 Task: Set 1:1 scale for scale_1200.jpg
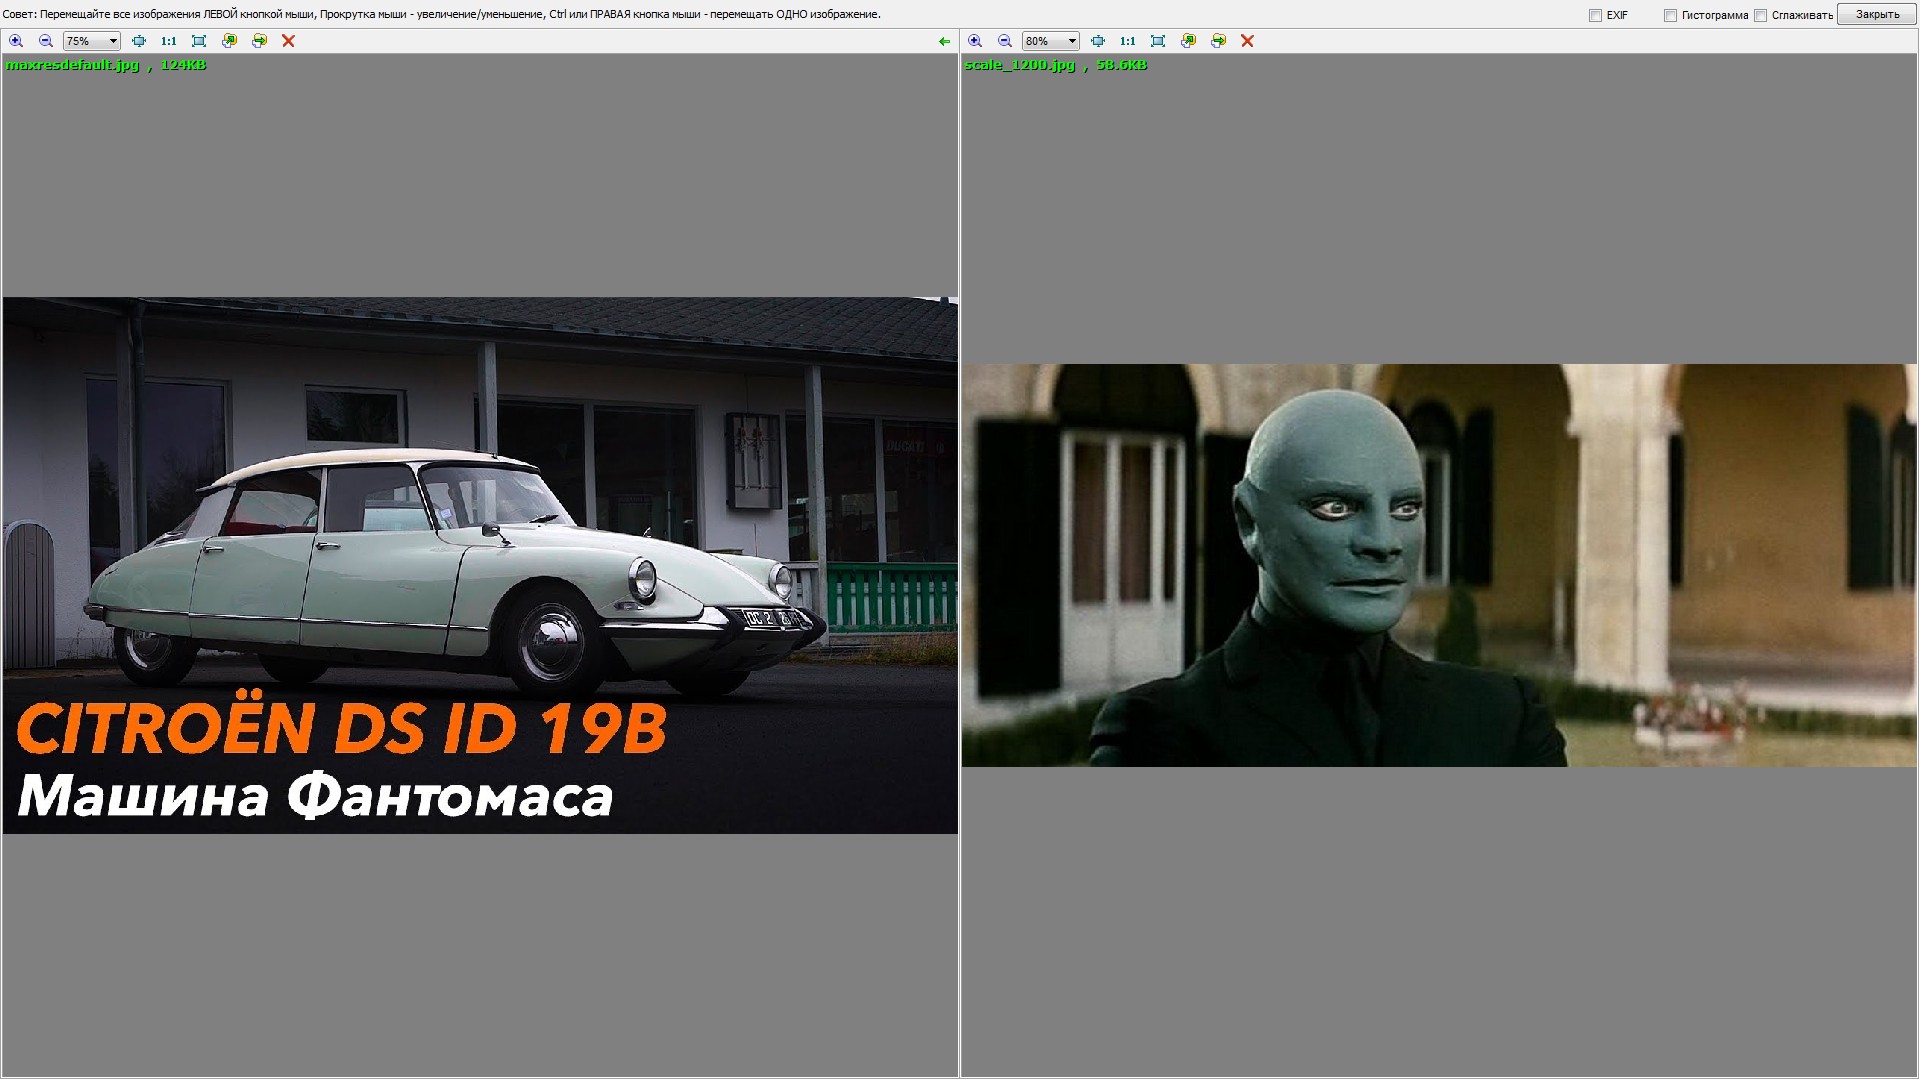click(x=1128, y=41)
